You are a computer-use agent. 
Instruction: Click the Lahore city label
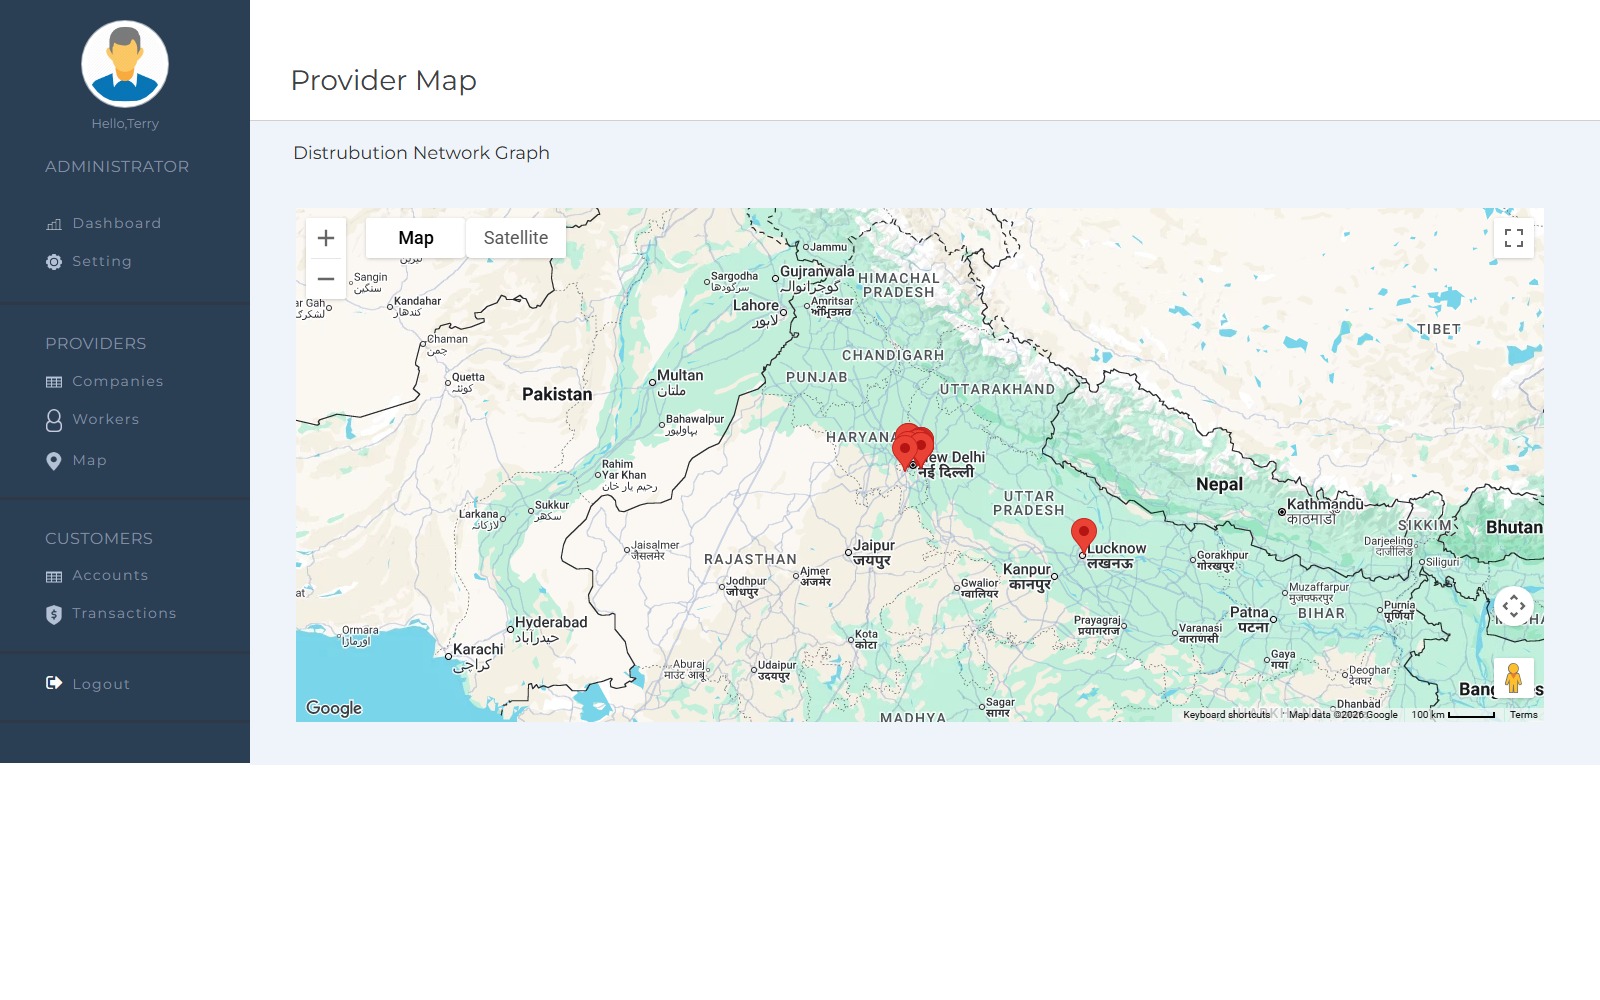tap(756, 313)
